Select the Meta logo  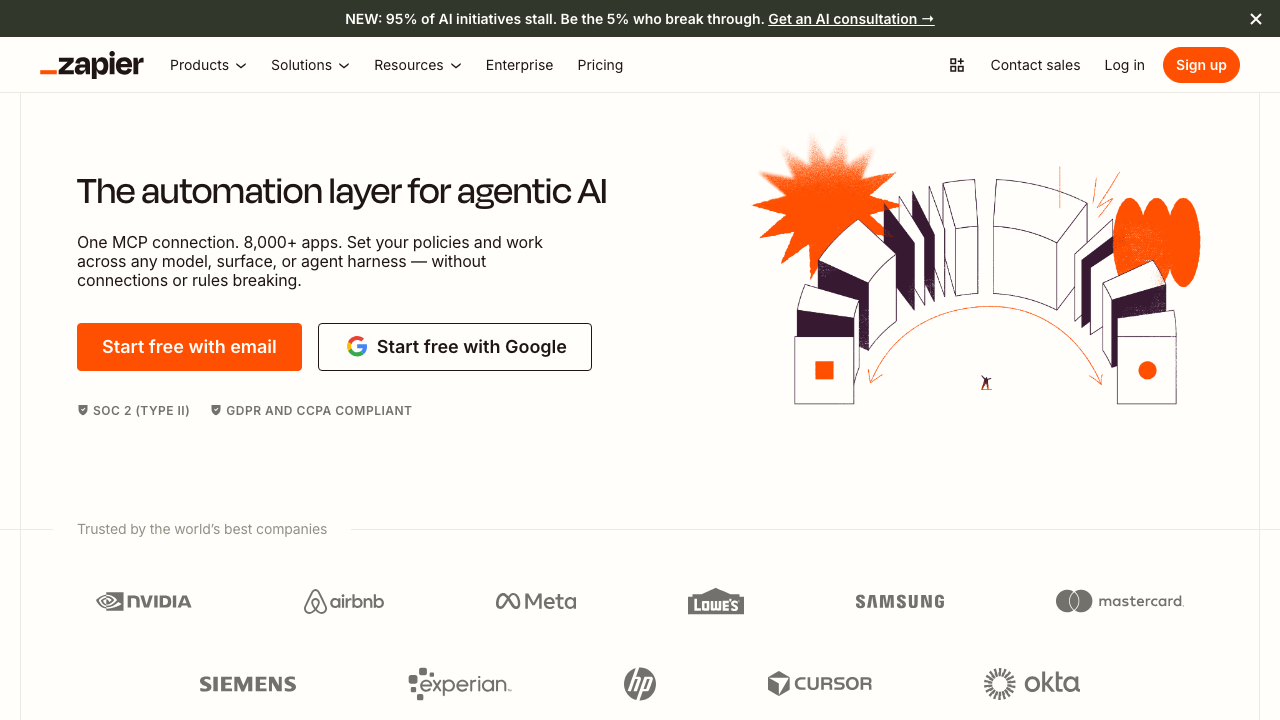[x=536, y=601]
